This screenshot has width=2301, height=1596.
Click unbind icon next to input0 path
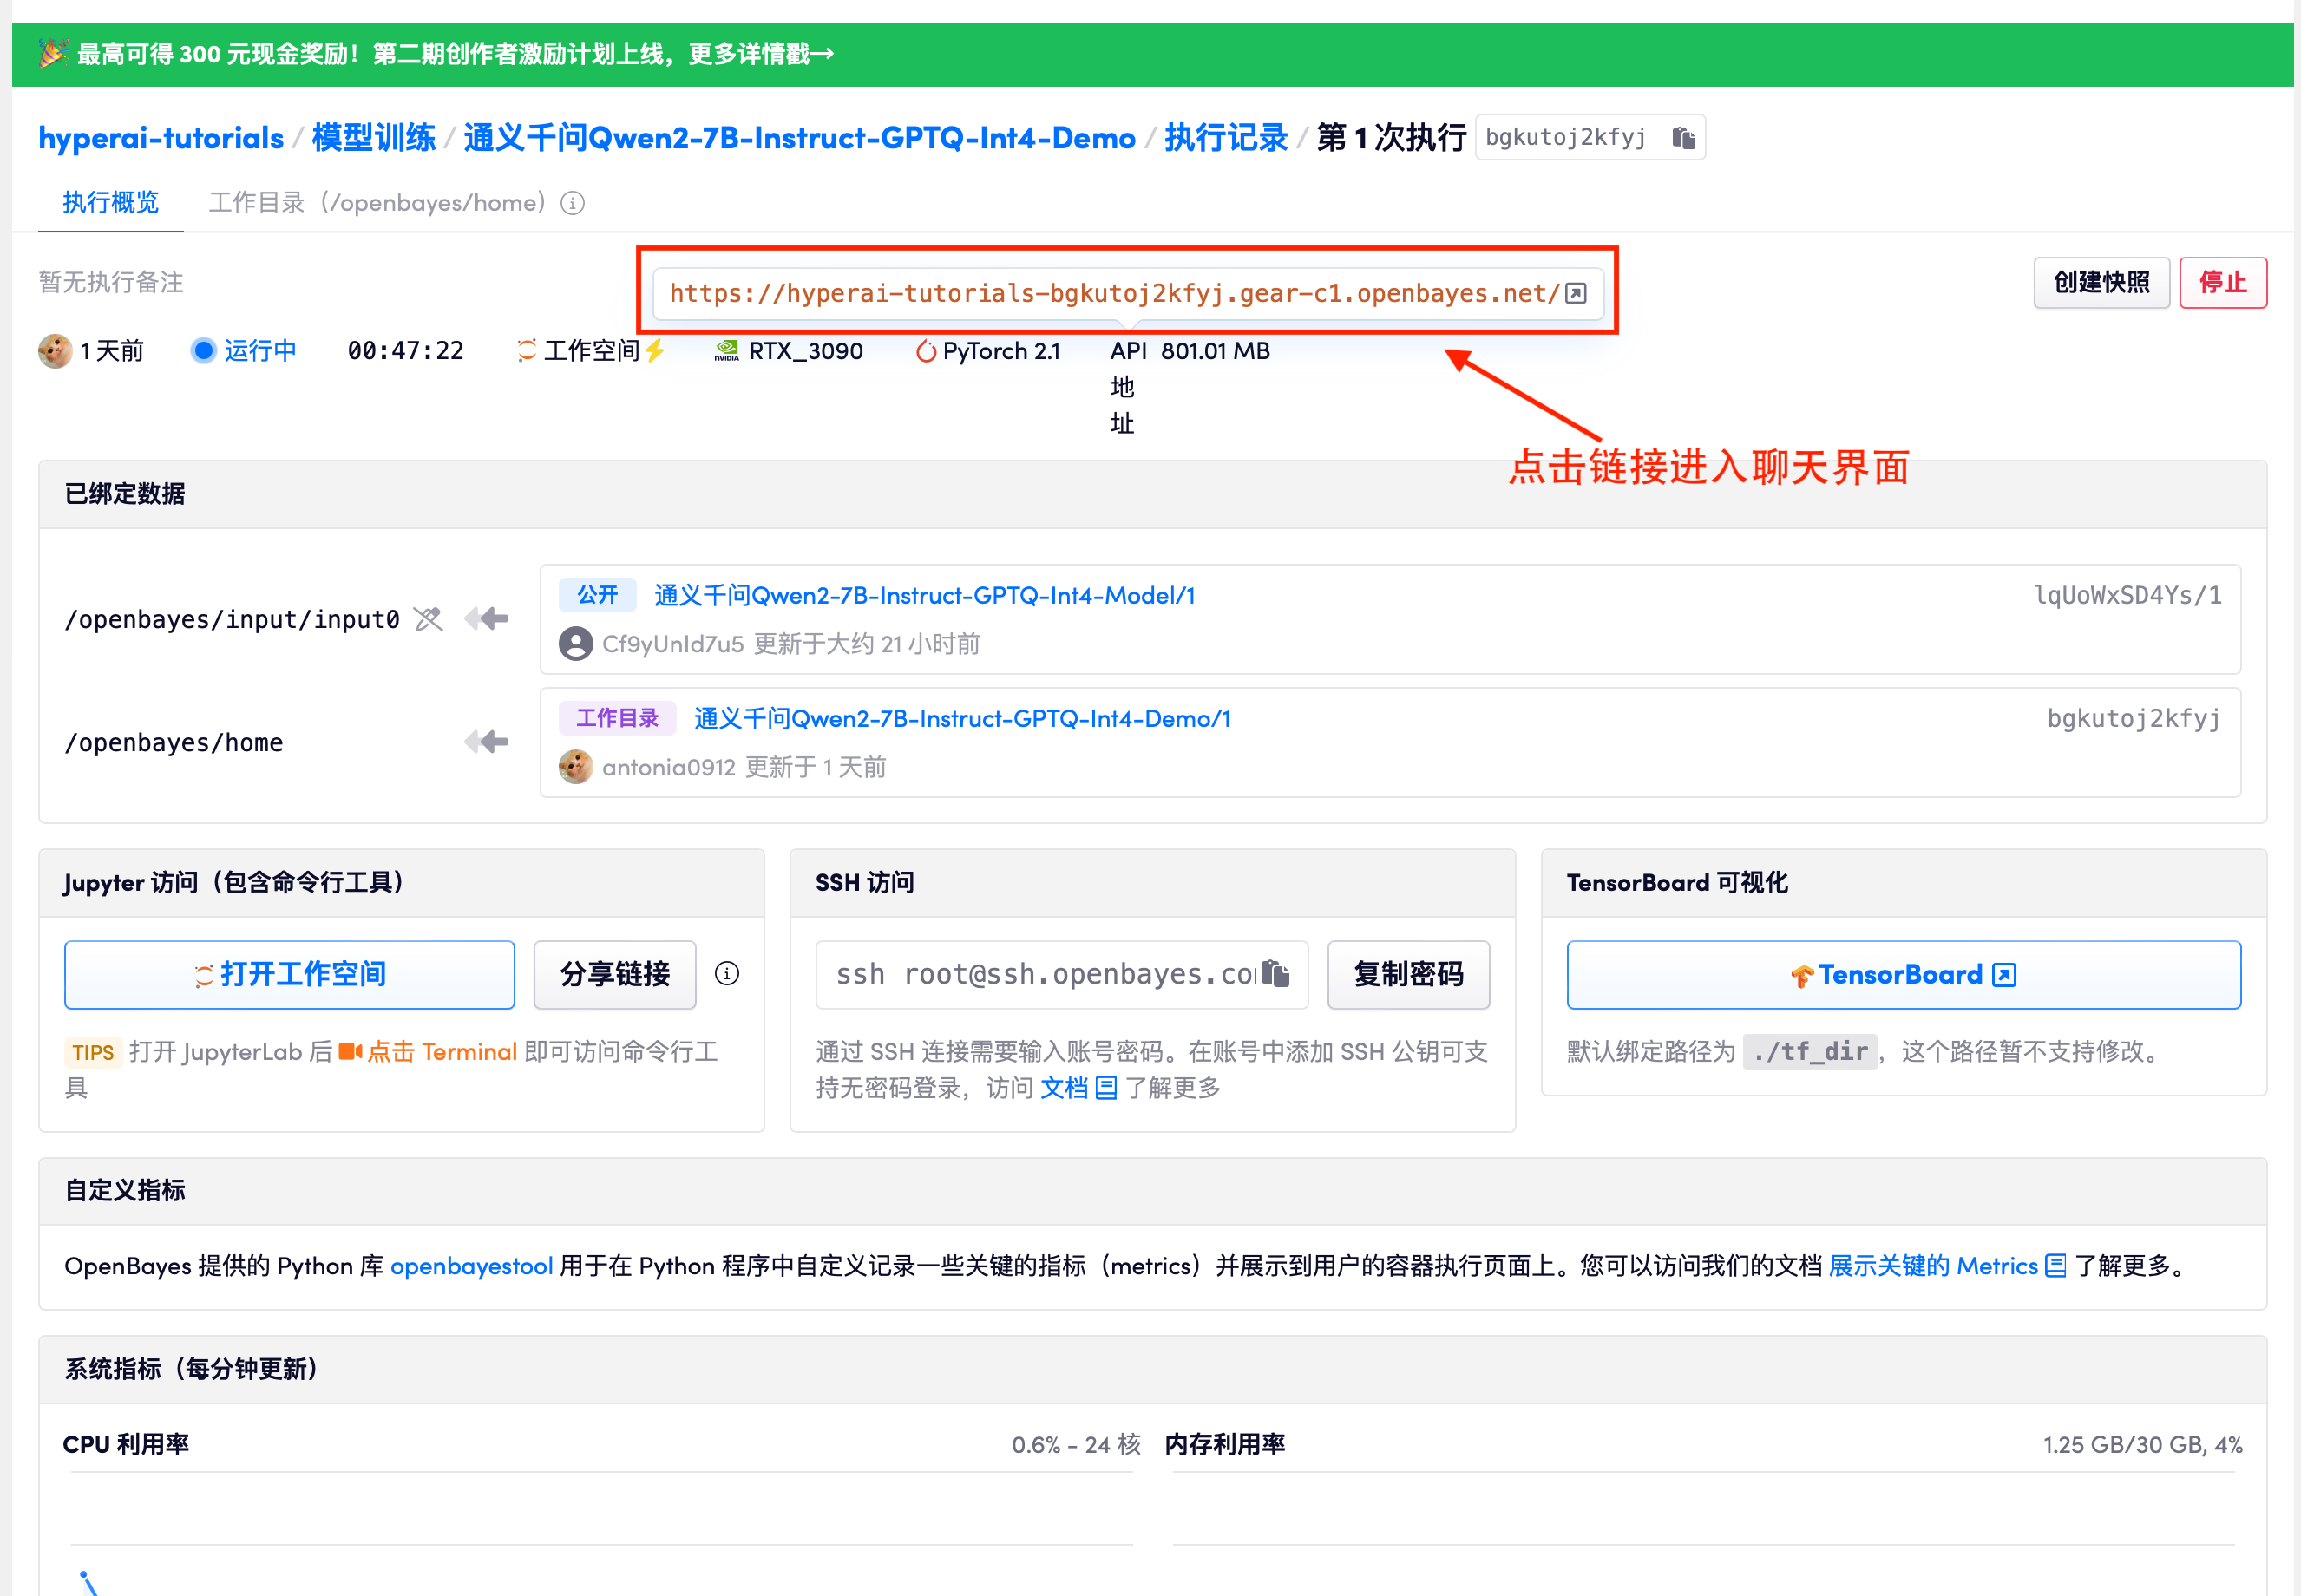pyautogui.click(x=428, y=620)
